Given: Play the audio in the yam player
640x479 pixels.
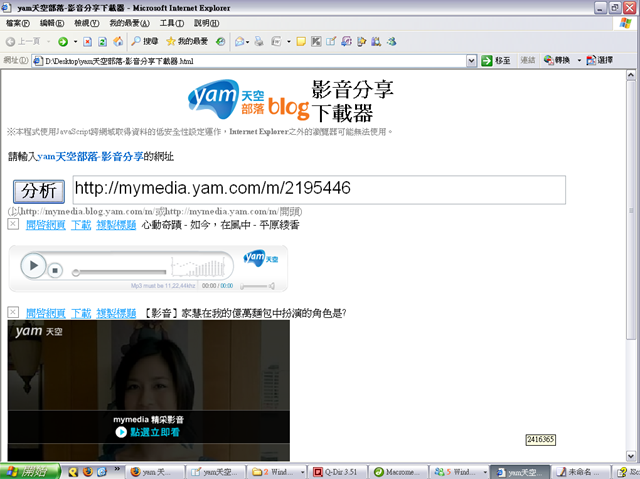Looking at the screenshot, I should (33, 266).
